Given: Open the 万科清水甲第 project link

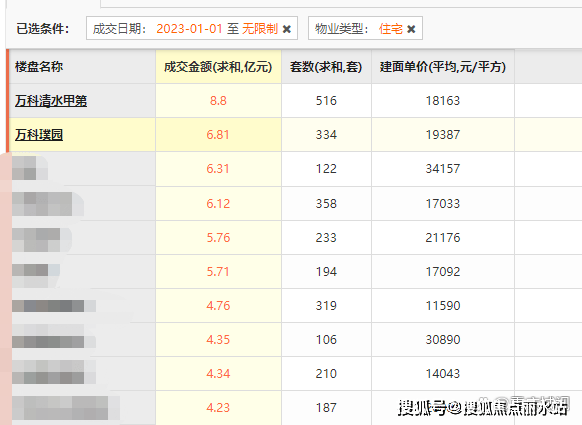Looking at the screenshot, I should click(51, 101).
